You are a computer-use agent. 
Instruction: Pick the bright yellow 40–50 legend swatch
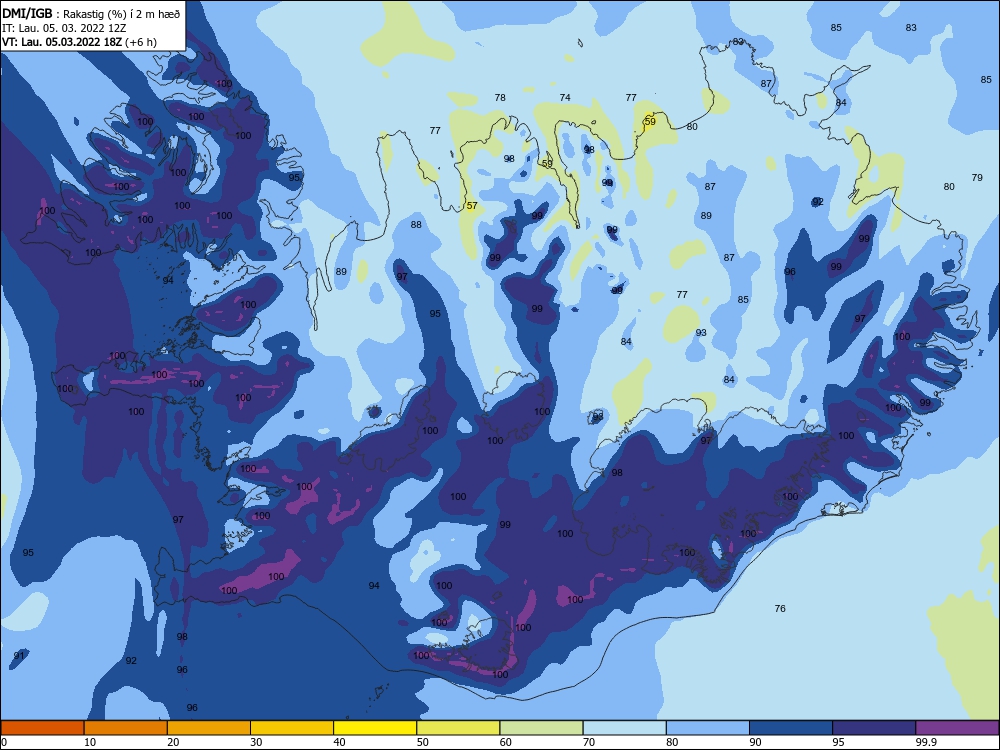click(x=375, y=728)
